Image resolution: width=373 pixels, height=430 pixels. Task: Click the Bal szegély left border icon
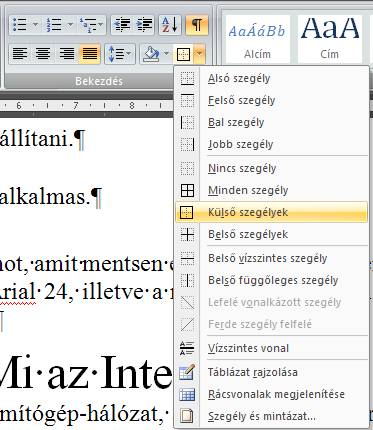tap(187, 123)
